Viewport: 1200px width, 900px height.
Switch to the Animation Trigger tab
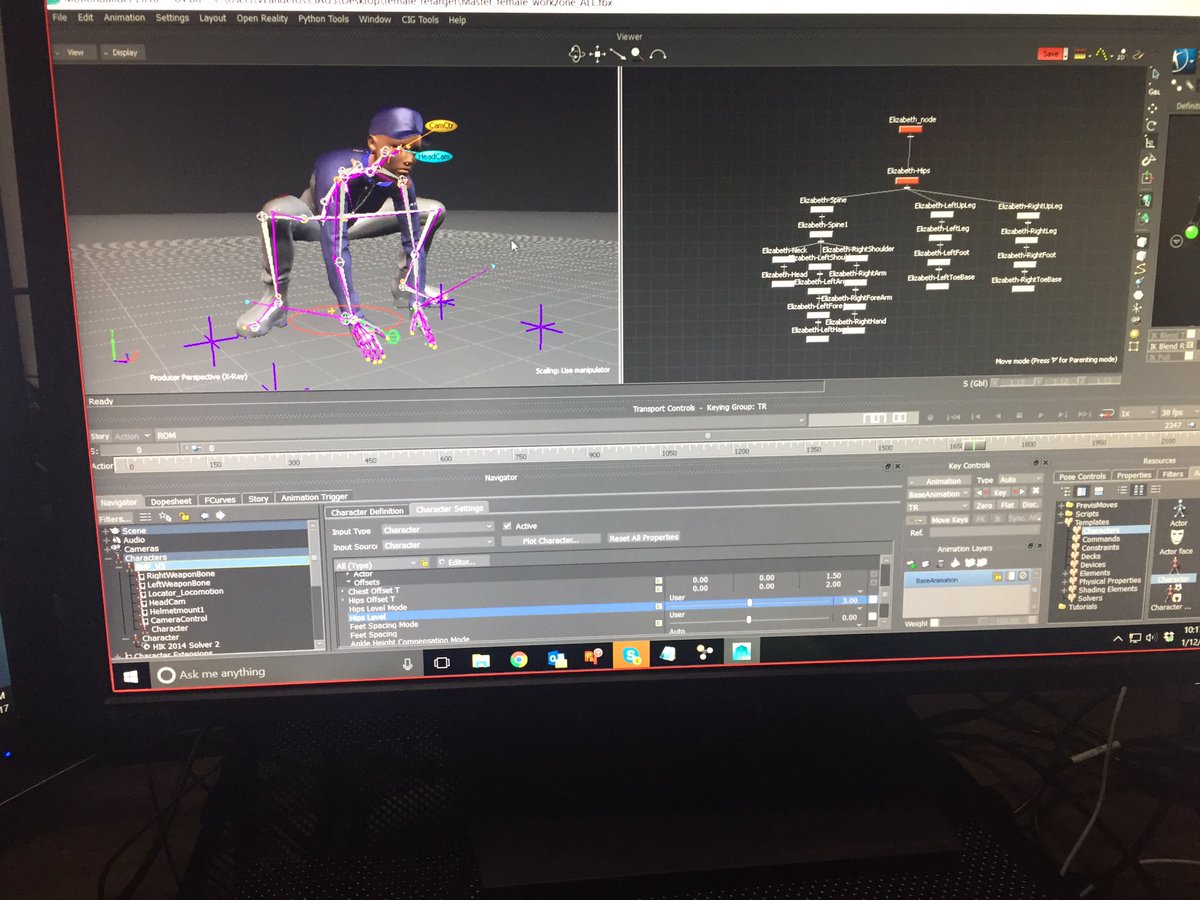(x=314, y=497)
